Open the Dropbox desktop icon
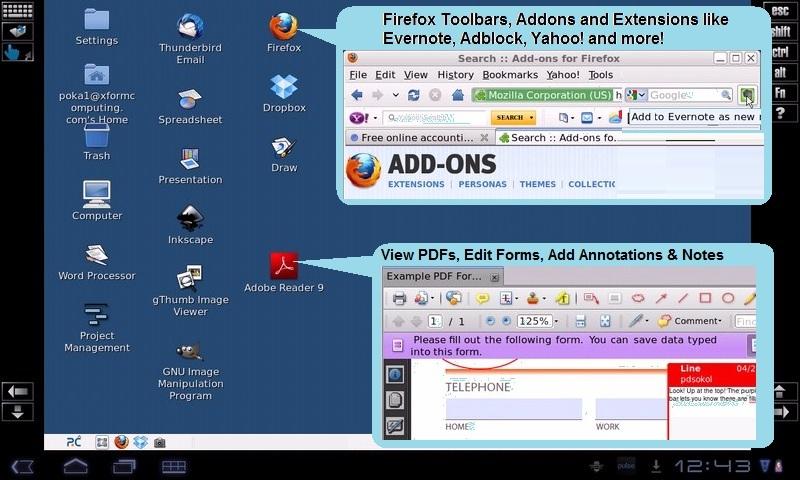 pos(284,88)
